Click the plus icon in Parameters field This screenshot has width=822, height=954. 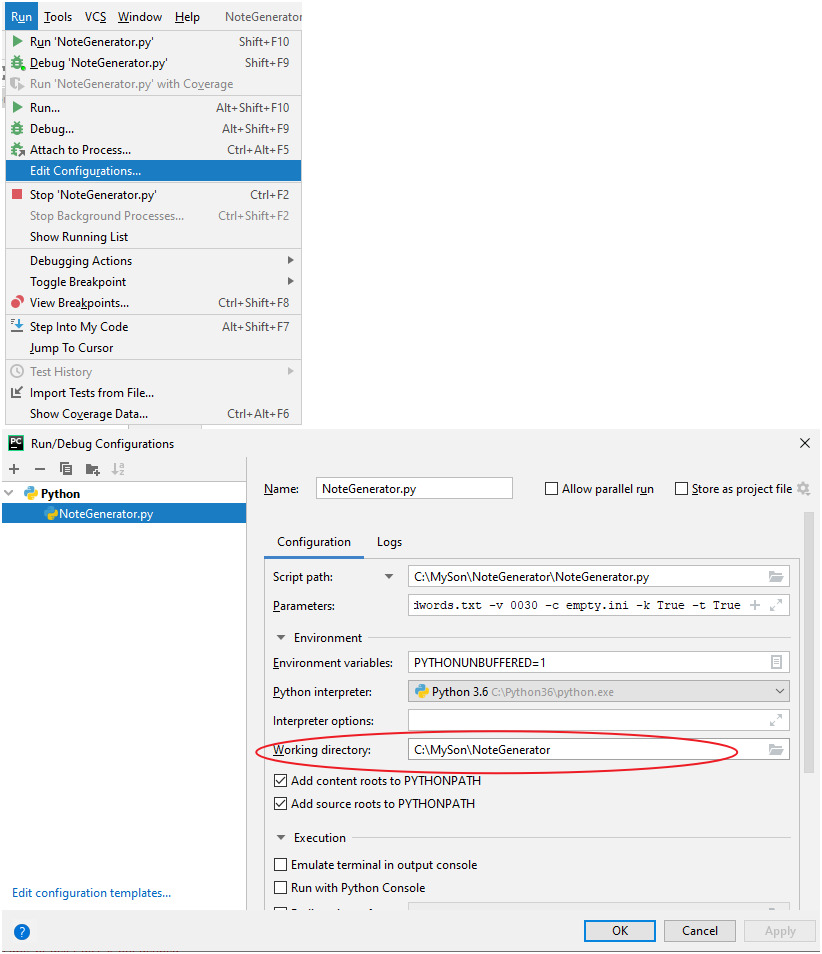pos(755,605)
